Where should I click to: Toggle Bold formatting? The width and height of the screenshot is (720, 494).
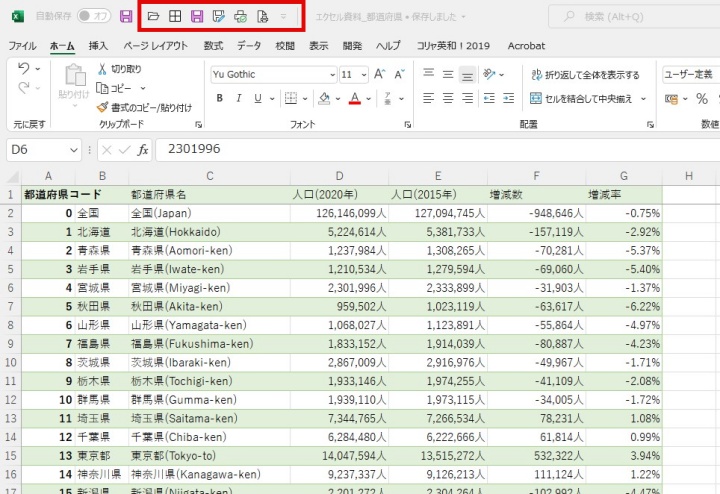tap(220, 98)
